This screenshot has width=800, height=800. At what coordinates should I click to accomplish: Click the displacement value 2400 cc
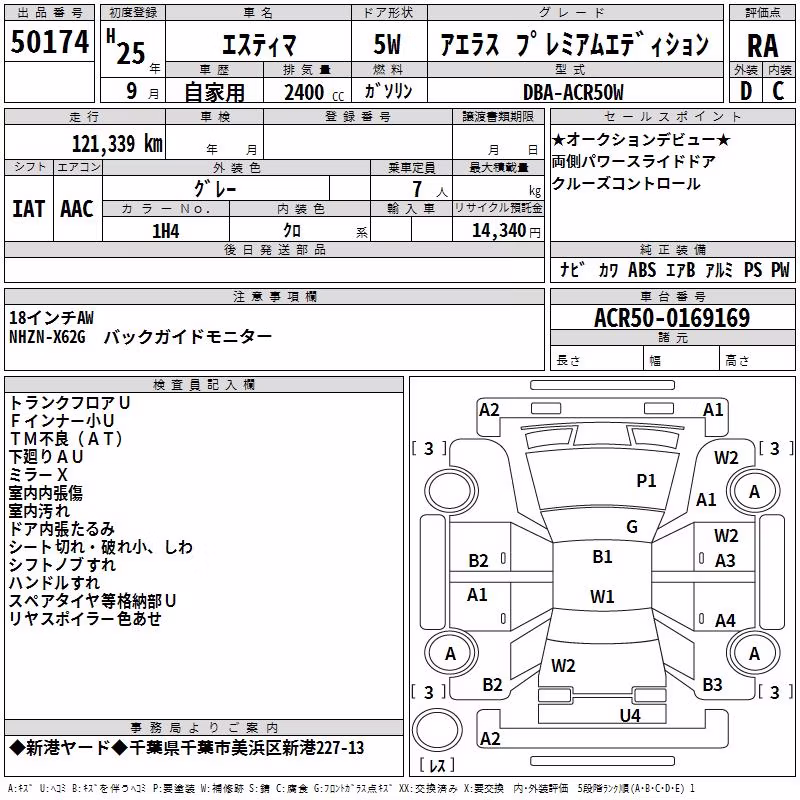[x=314, y=92]
